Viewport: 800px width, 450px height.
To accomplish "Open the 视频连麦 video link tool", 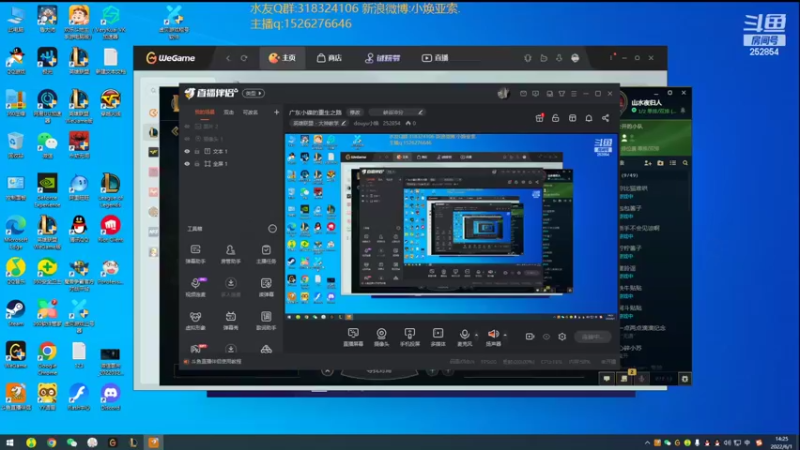I will [195, 287].
